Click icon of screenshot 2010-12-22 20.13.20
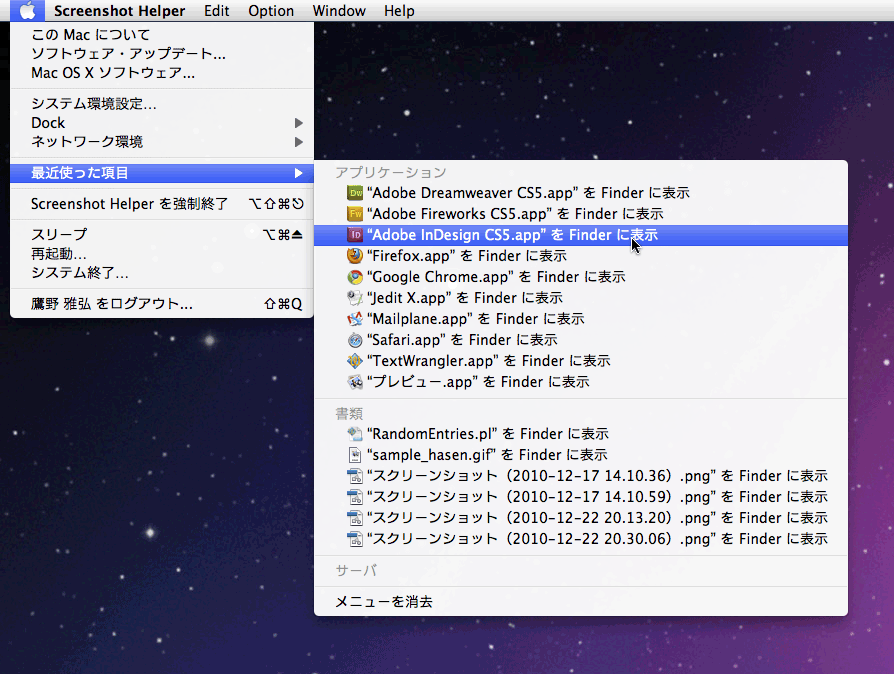Screen dimensions: 894x674 pos(355,518)
